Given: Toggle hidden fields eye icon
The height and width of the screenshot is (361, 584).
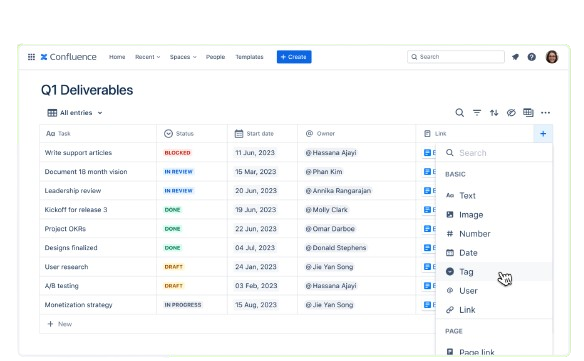Looking at the screenshot, I should coord(511,113).
